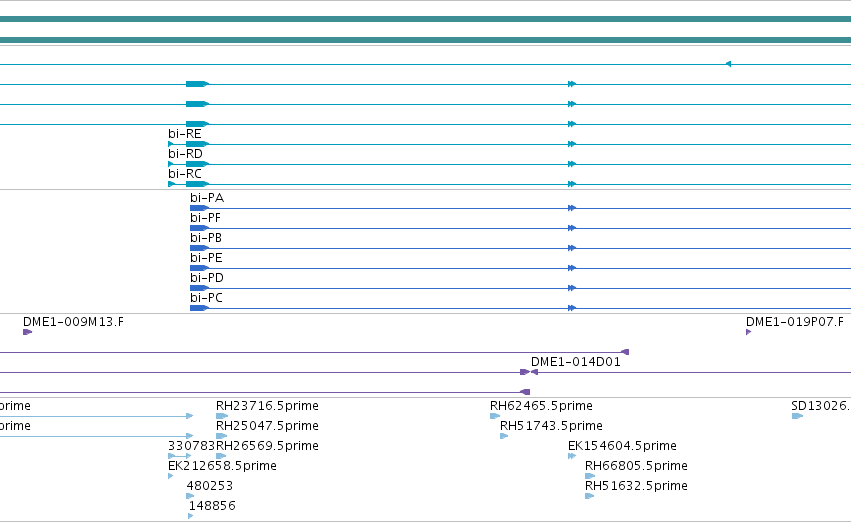851x522 pixels.
Task: Select the bi-PC protein label
Action: 206,298
